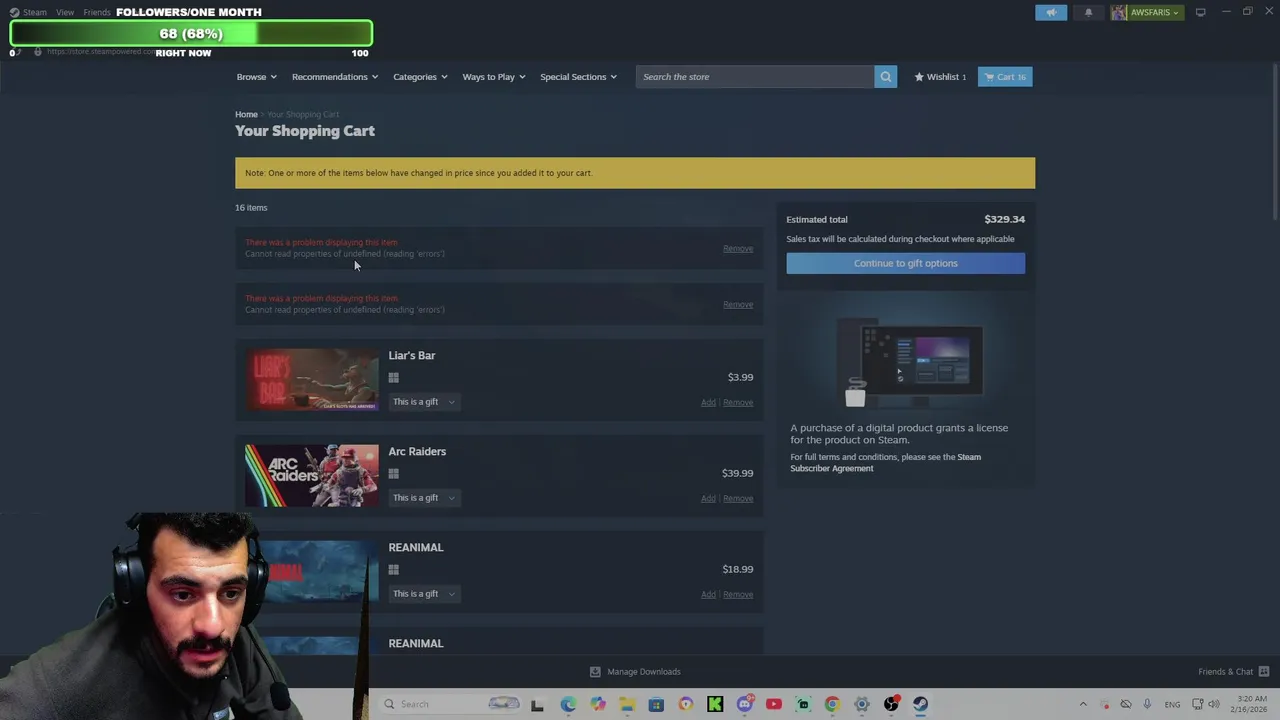Click the store search magnifier button

pyautogui.click(x=885, y=77)
